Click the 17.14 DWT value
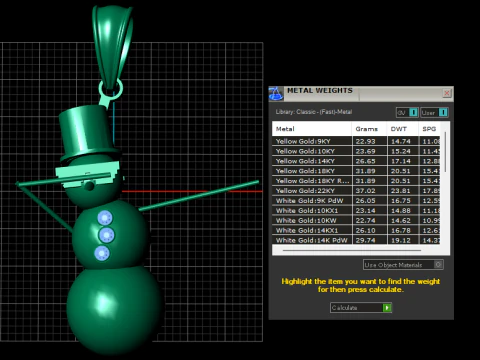Screen dimensions: 480x360 [401, 161]
